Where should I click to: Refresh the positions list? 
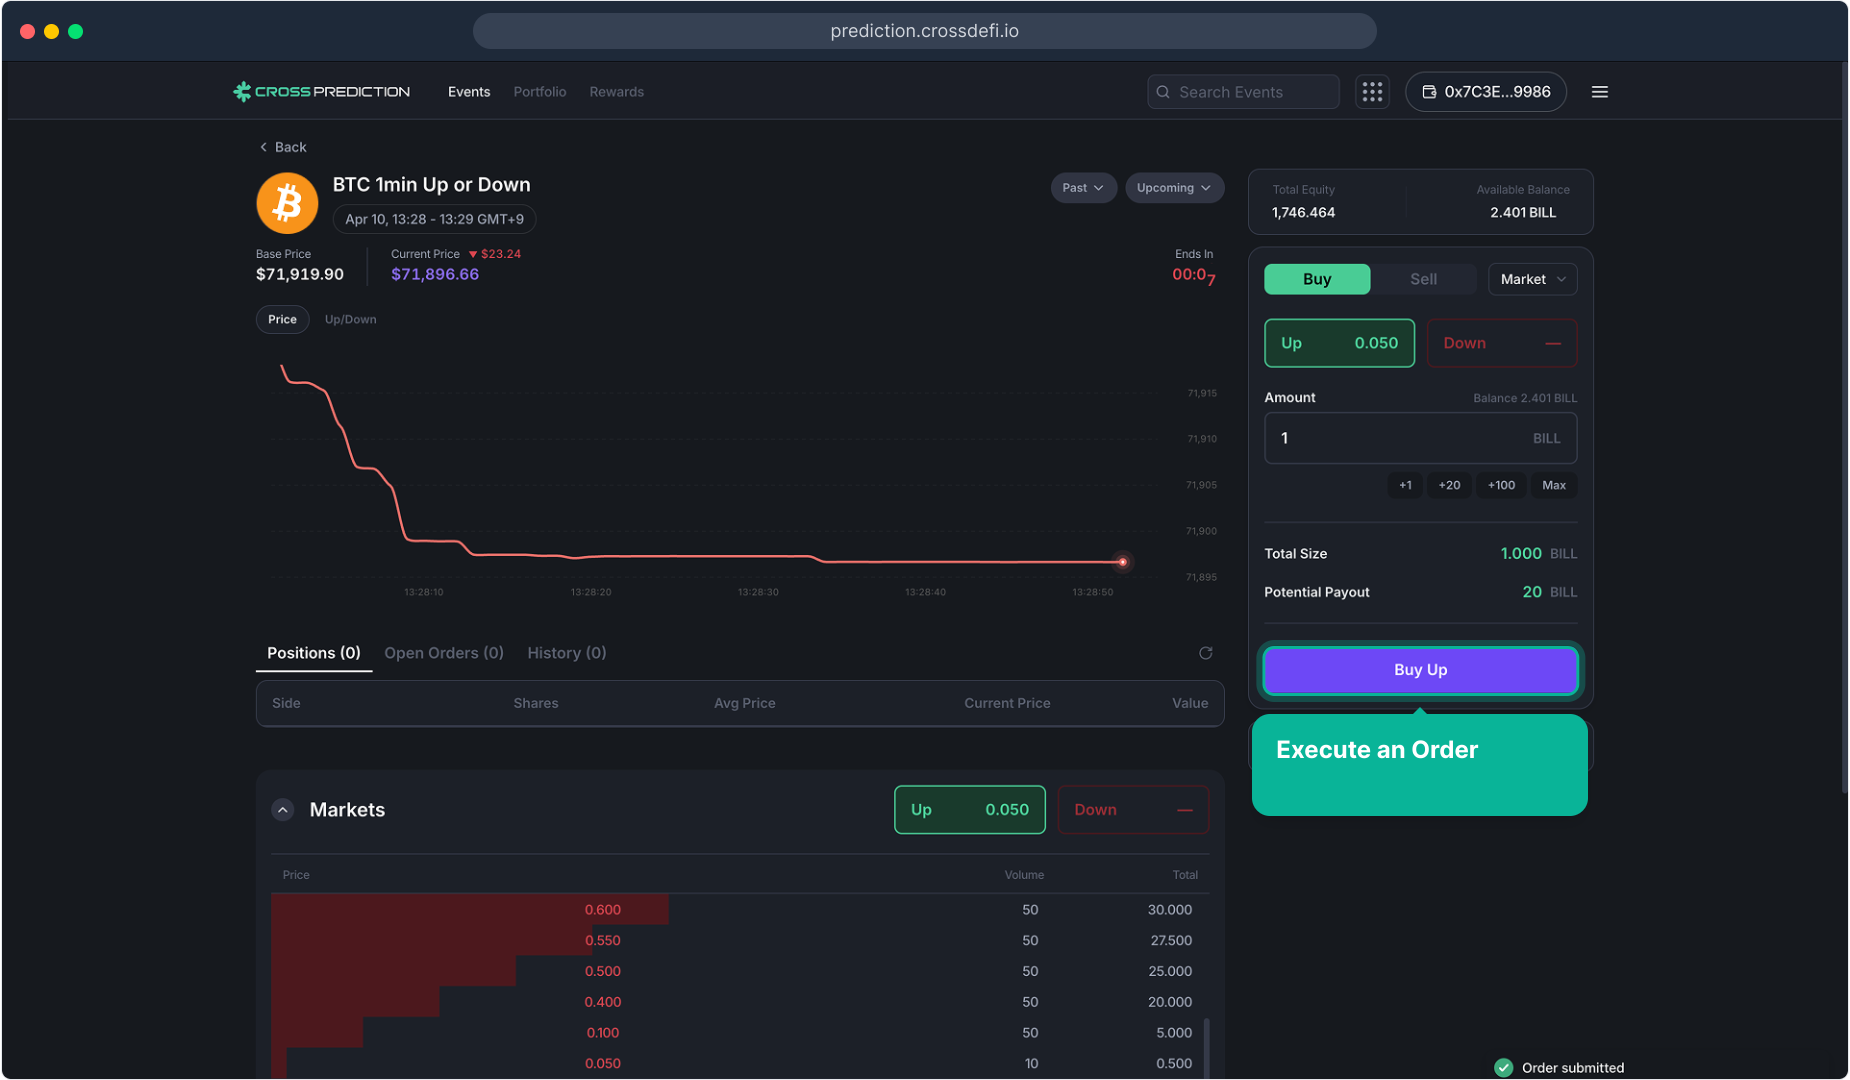pos(1206,653)
